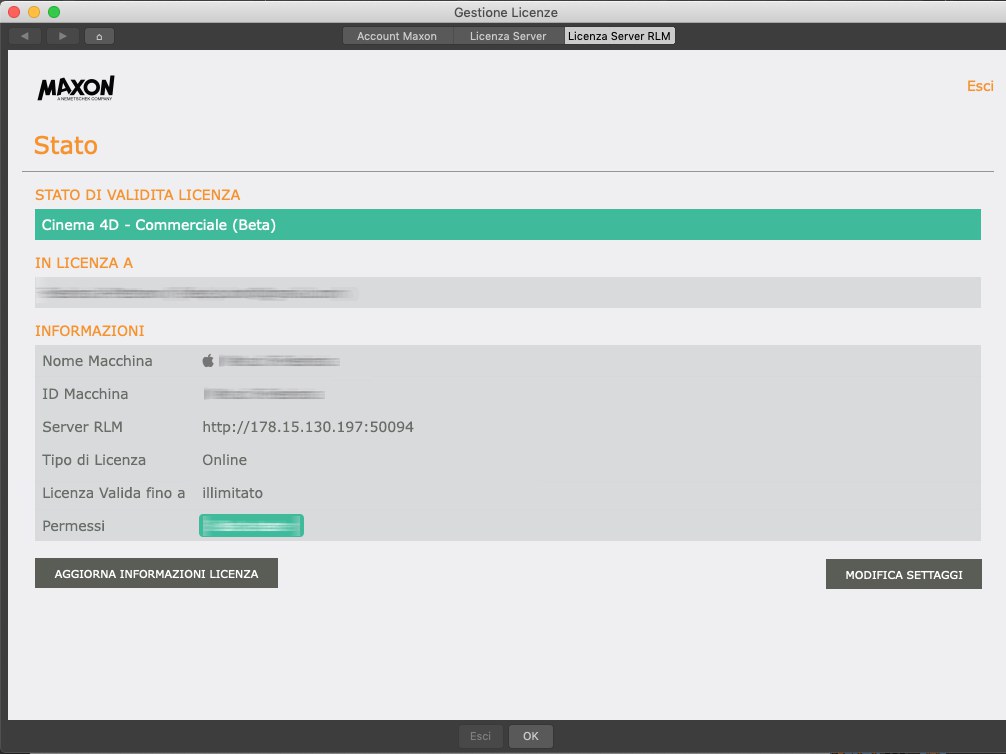Click the bottom Esci button
Viewport: 1006px width, 754px height.
pyautogui.click(x=480, y=736)
